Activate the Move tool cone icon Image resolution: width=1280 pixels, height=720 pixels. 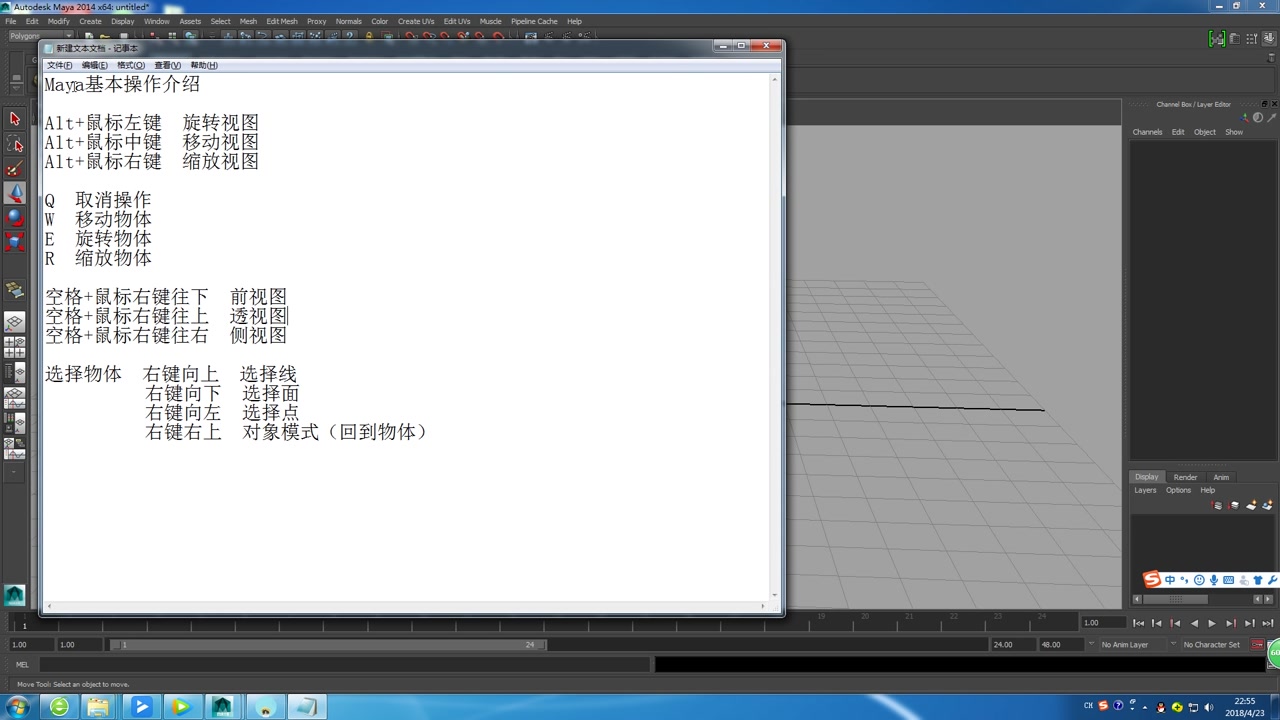click(x=14, y=193)
